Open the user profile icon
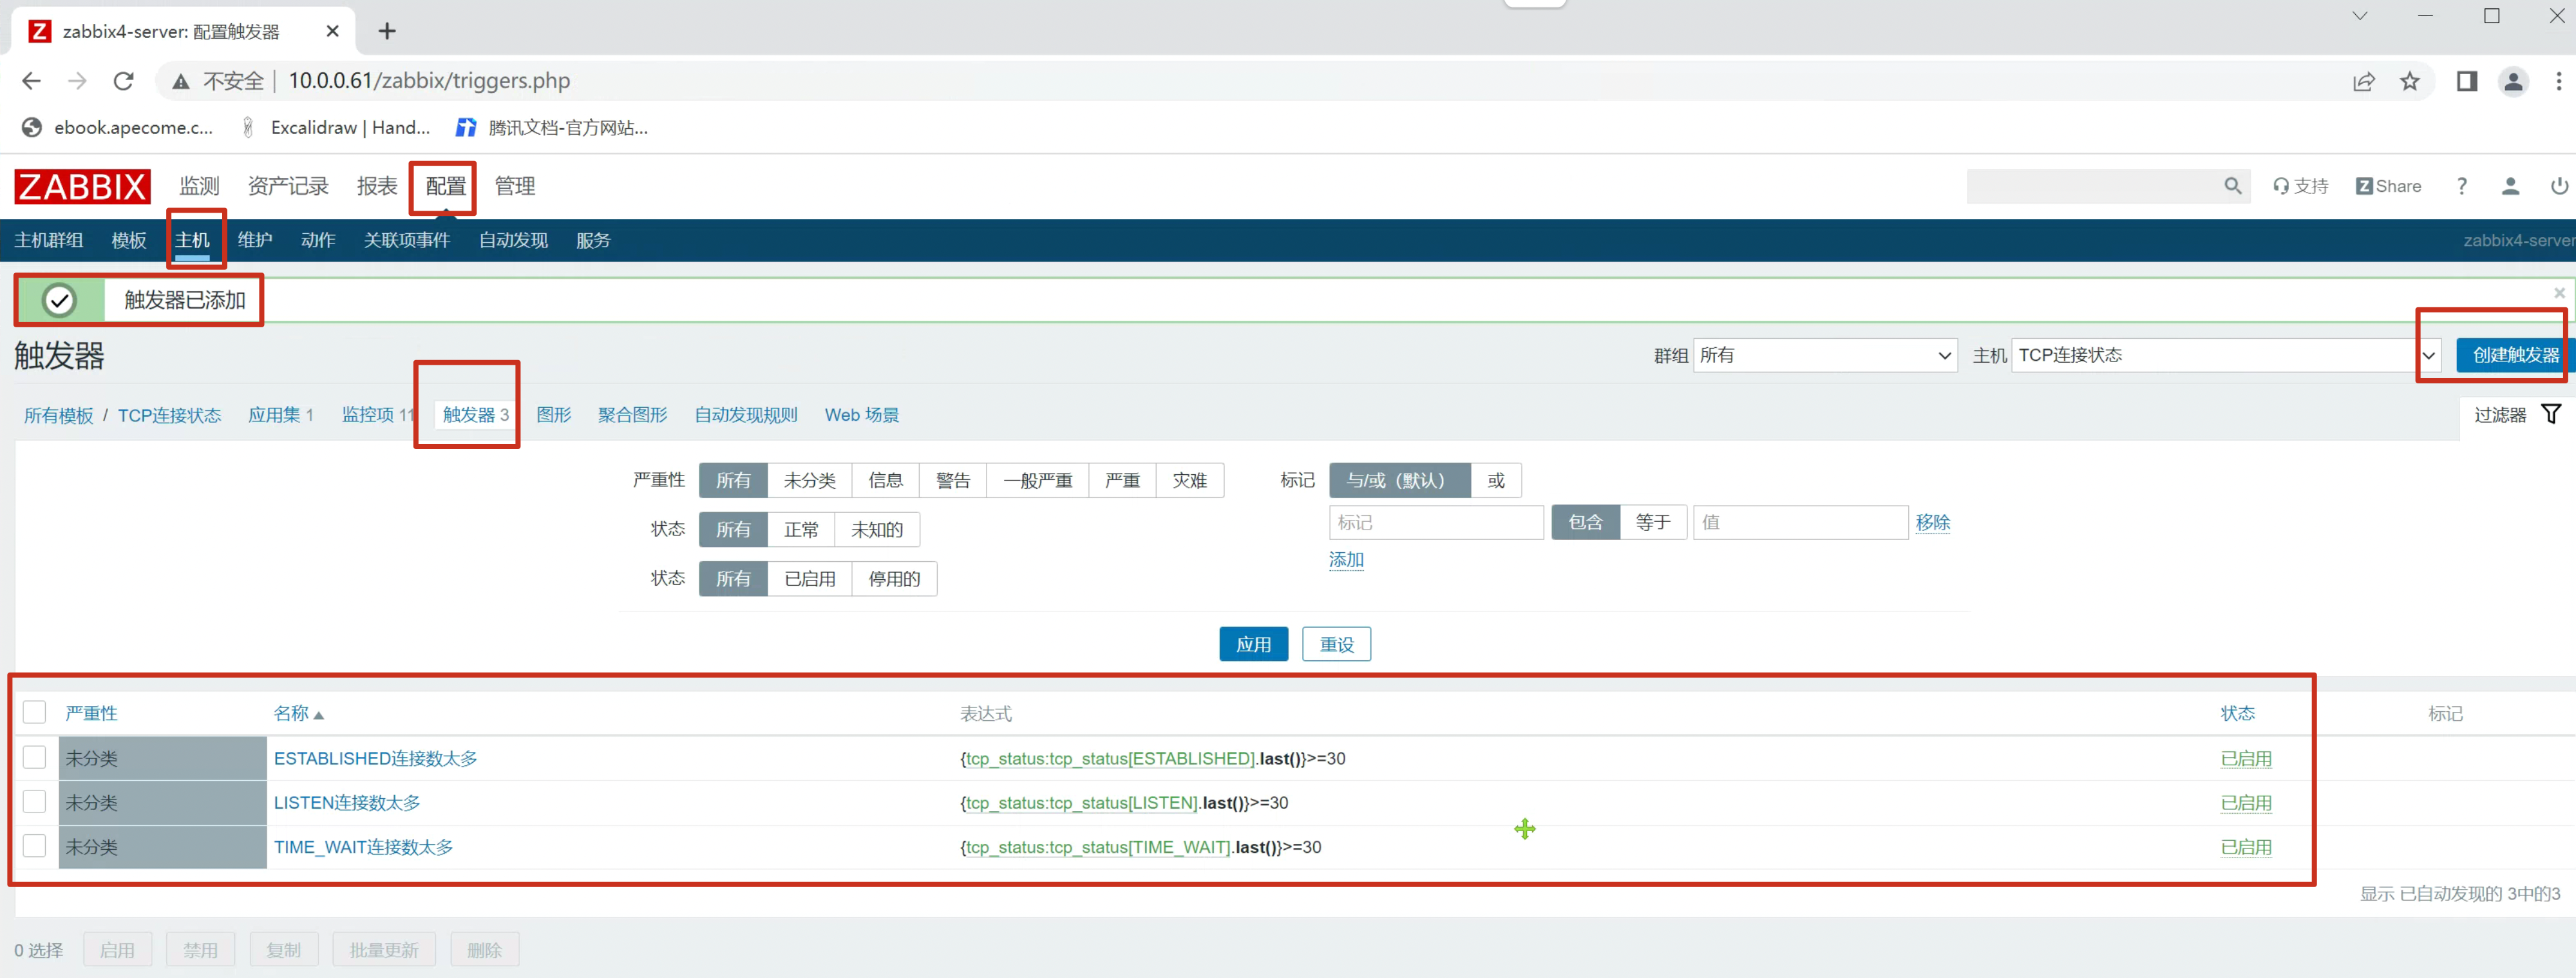2576x978 pixels. (2510, 186)
